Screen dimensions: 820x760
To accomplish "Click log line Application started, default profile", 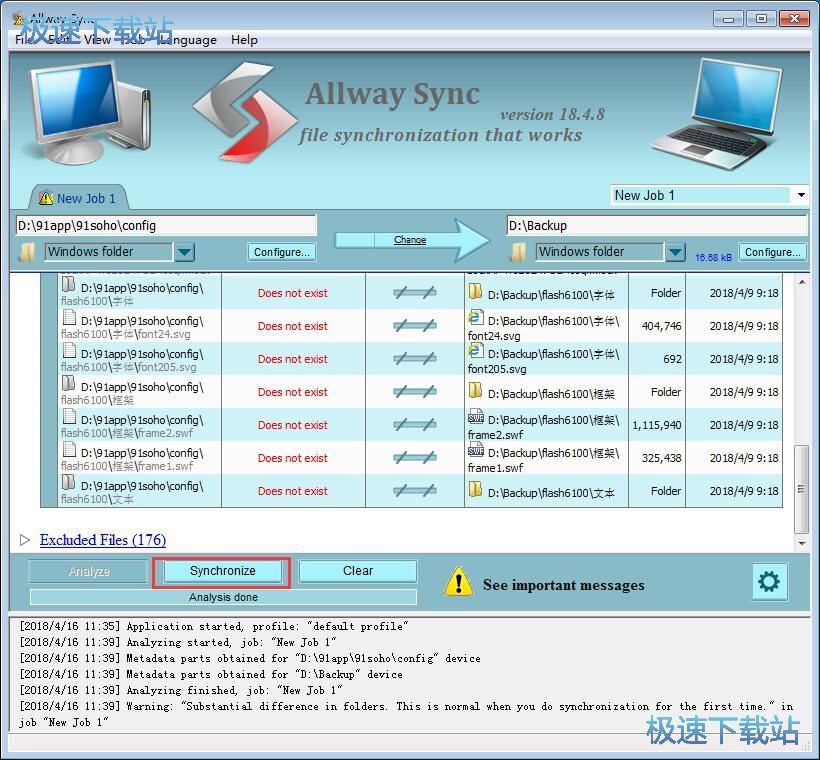I will 214,626.
